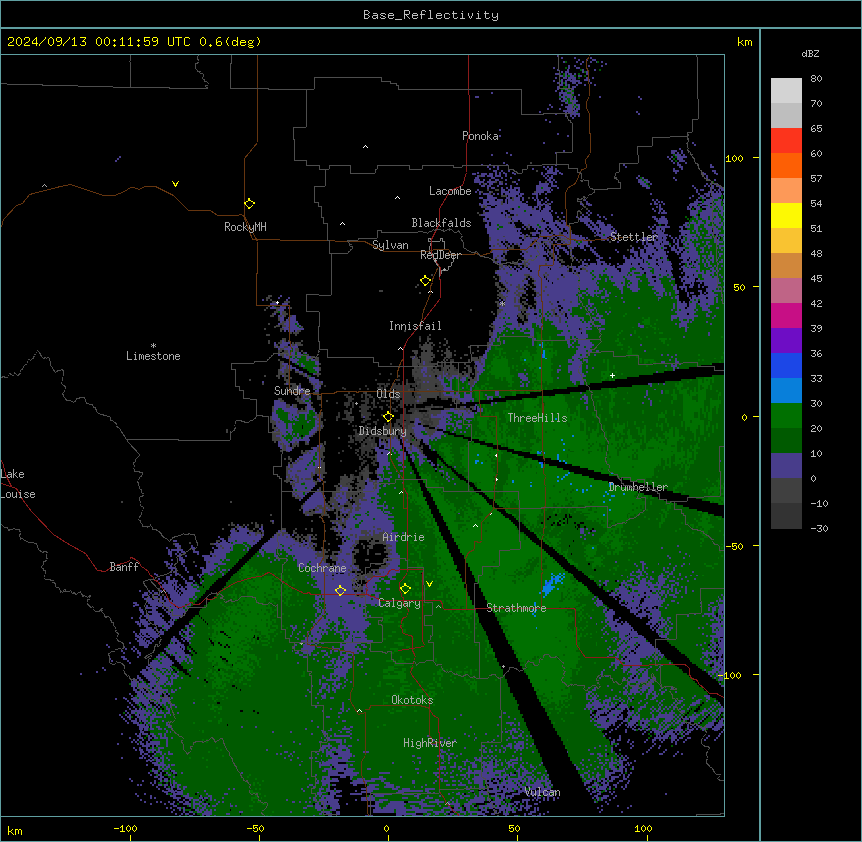Click the RockyMH label
862x842 pixels.
click(245, 227)
